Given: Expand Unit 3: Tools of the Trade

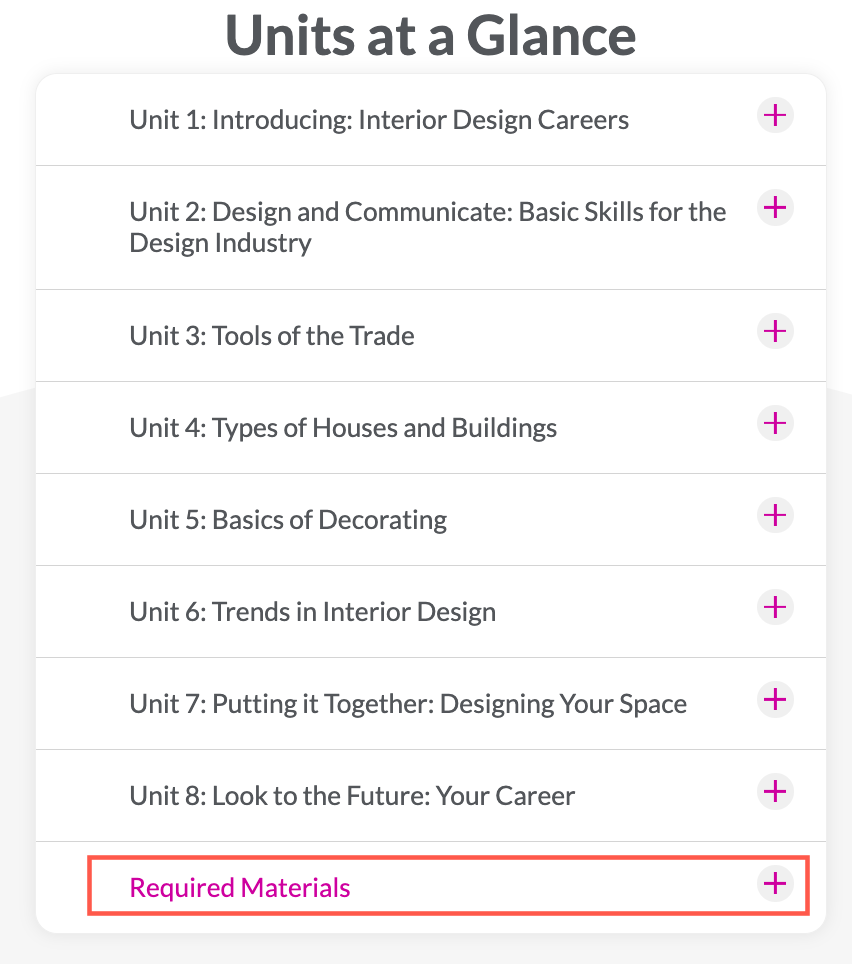Looking at the screenshot, I should click(431, 336).
